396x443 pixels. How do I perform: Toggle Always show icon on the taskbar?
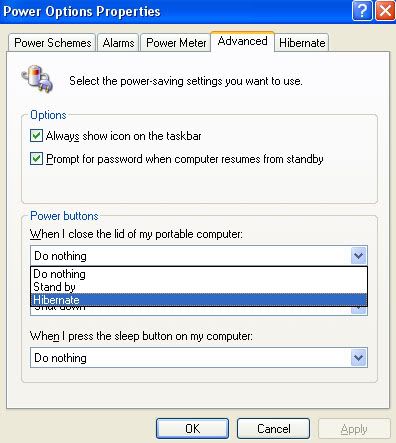click(x=36, y=136)
